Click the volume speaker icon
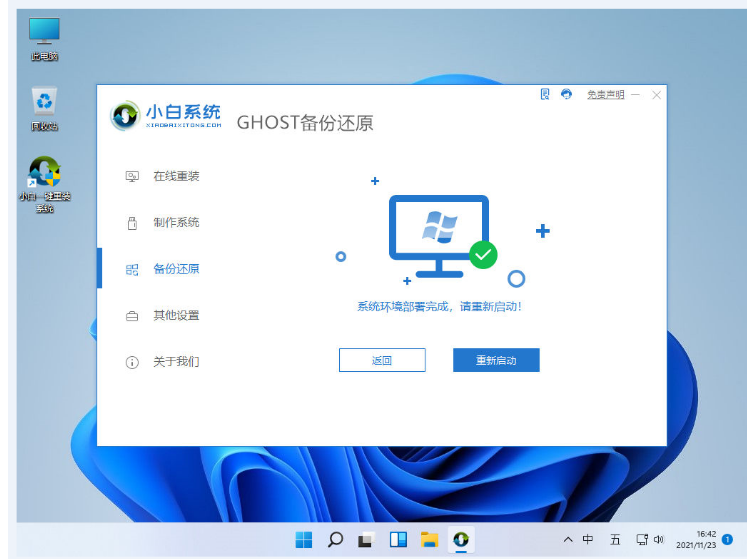This screenshot has height=559, width=747. (x=658, y=539)
